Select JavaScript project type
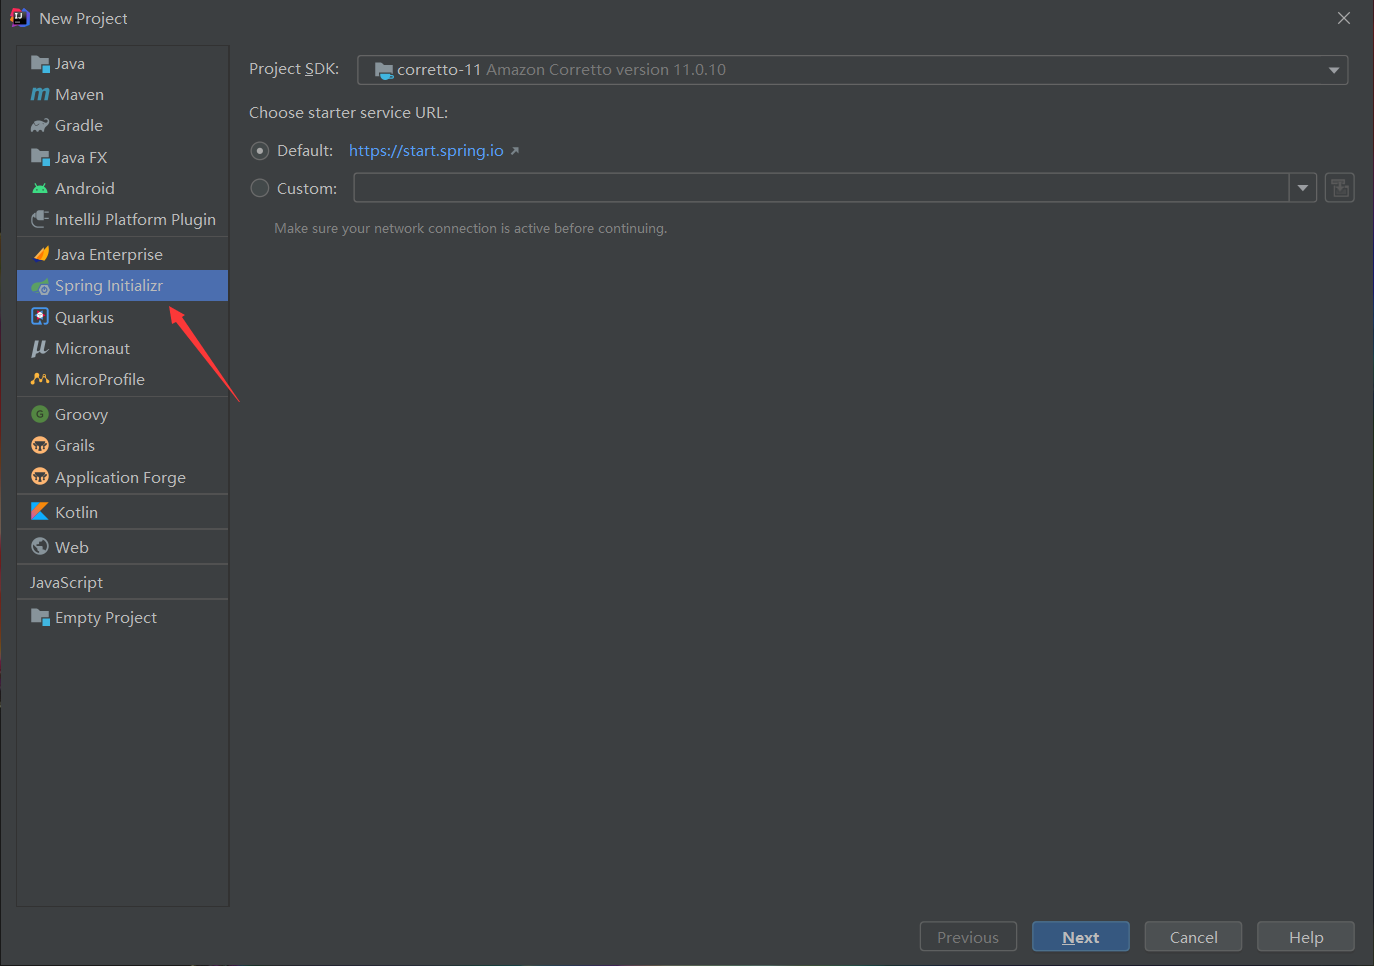 tap(122, 582)
